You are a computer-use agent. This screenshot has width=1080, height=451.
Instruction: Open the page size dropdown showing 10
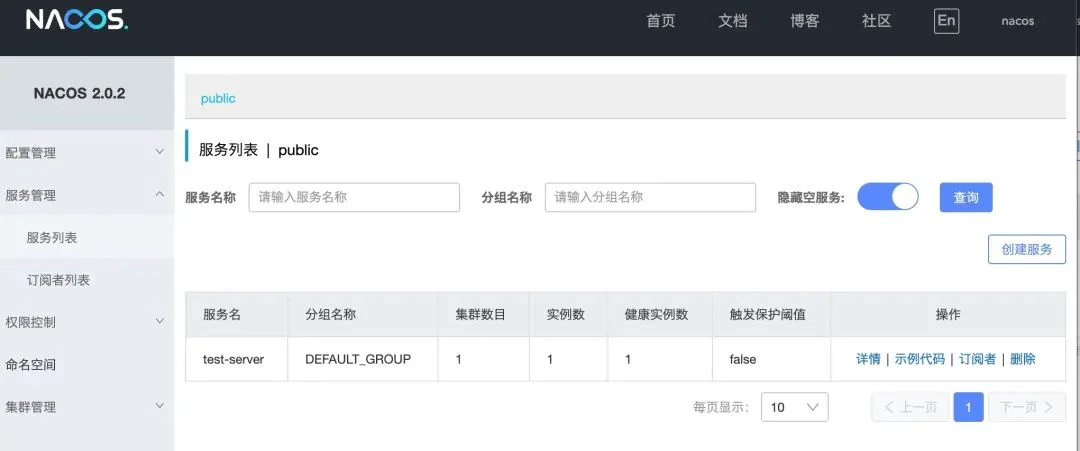tap(794, 407)
